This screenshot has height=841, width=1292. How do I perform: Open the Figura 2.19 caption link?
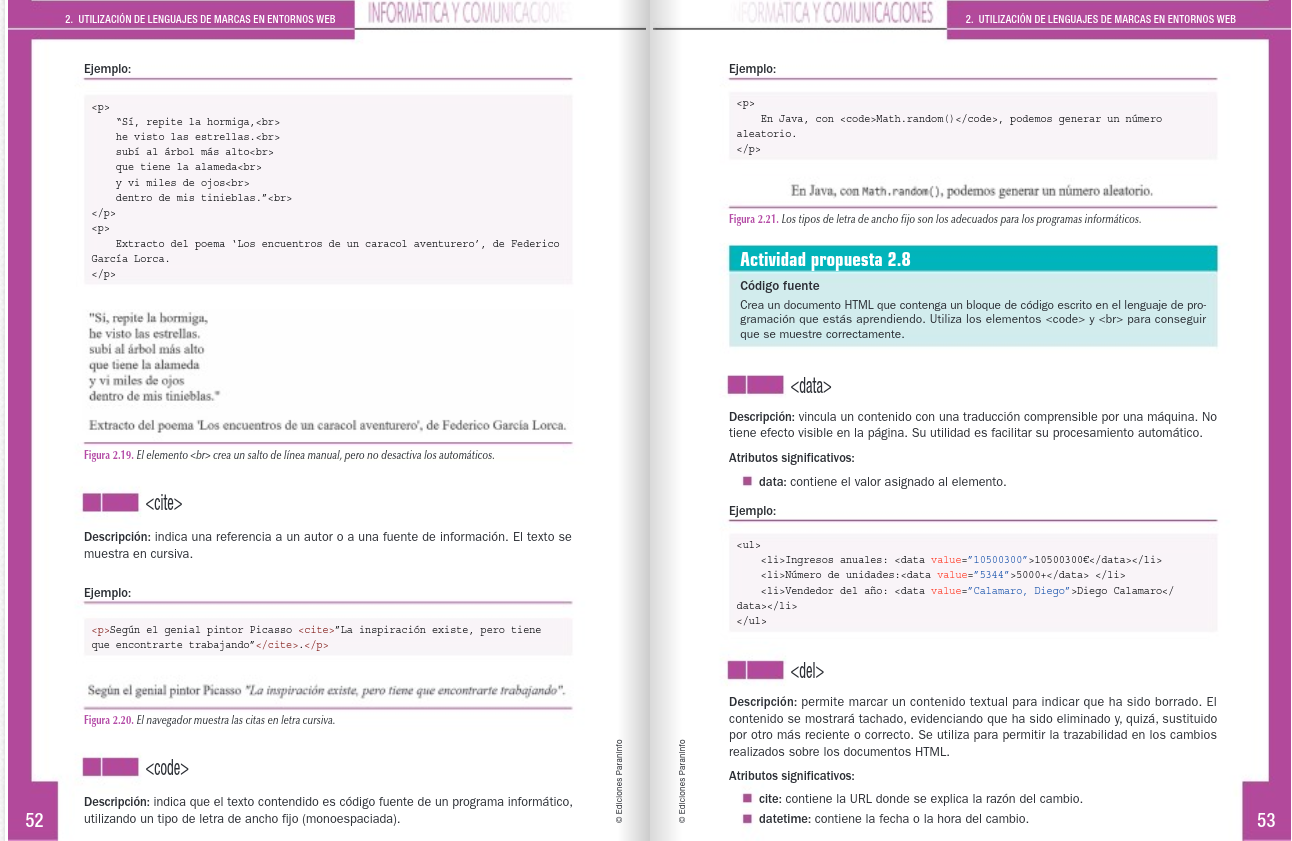coord(107,455)
